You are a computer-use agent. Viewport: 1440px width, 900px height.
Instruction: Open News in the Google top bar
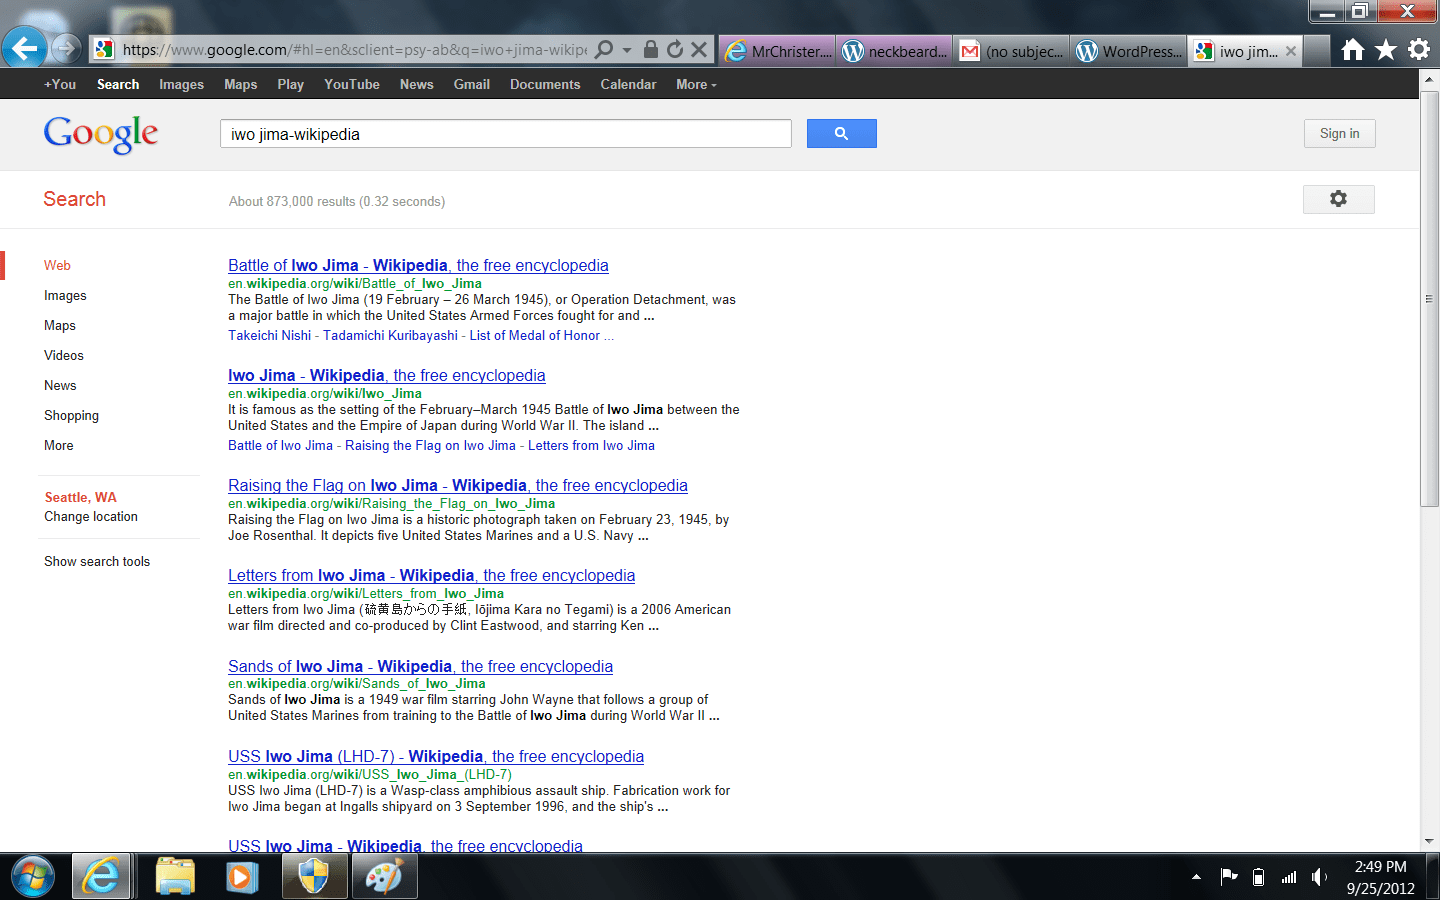[x=416, y=84]
